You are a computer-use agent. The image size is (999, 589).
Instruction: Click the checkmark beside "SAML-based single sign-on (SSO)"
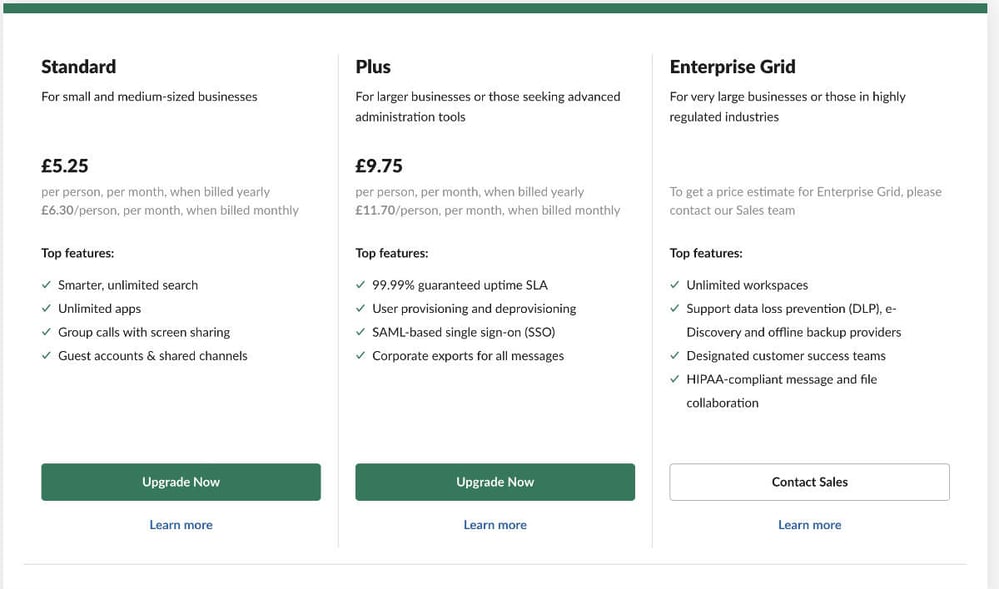(x=361, y=332)
